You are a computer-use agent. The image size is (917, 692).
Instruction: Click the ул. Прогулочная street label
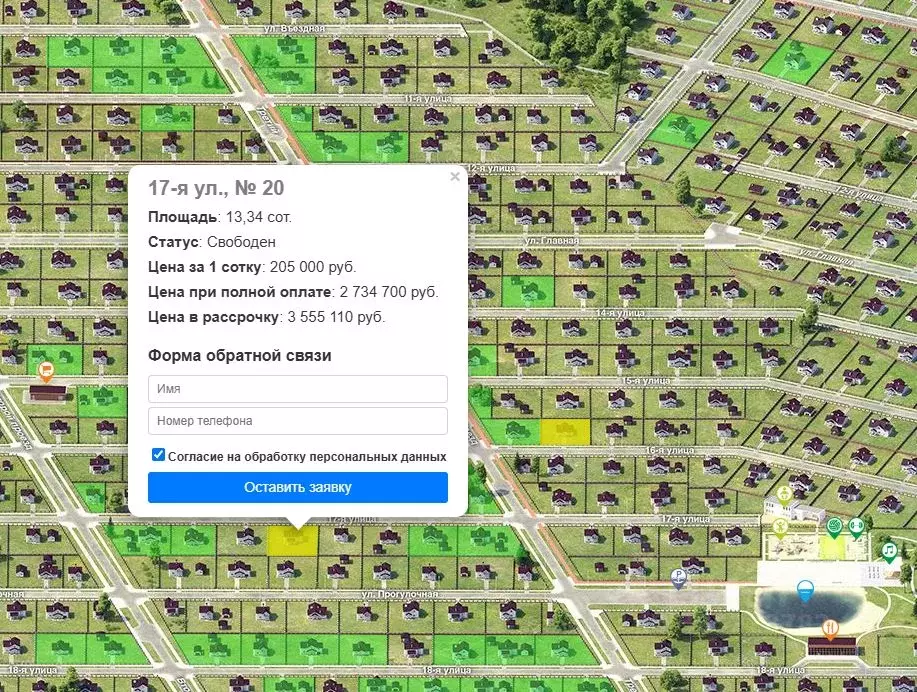point(399,594)
